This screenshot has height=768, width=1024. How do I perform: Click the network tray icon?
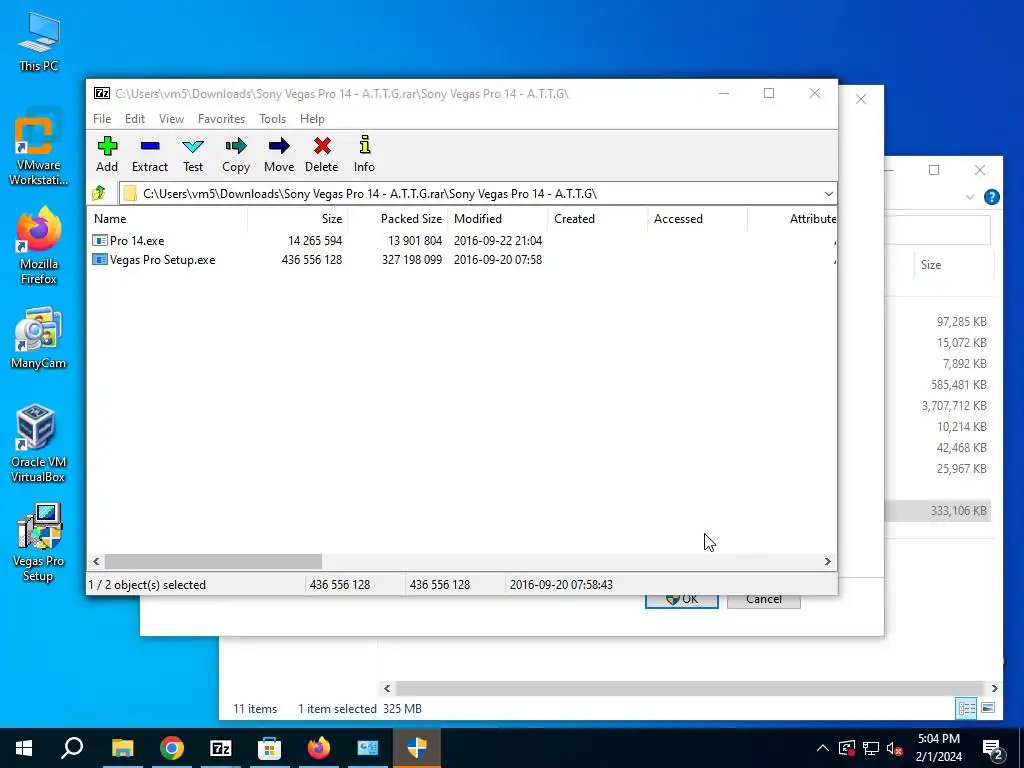pos(871,748)
